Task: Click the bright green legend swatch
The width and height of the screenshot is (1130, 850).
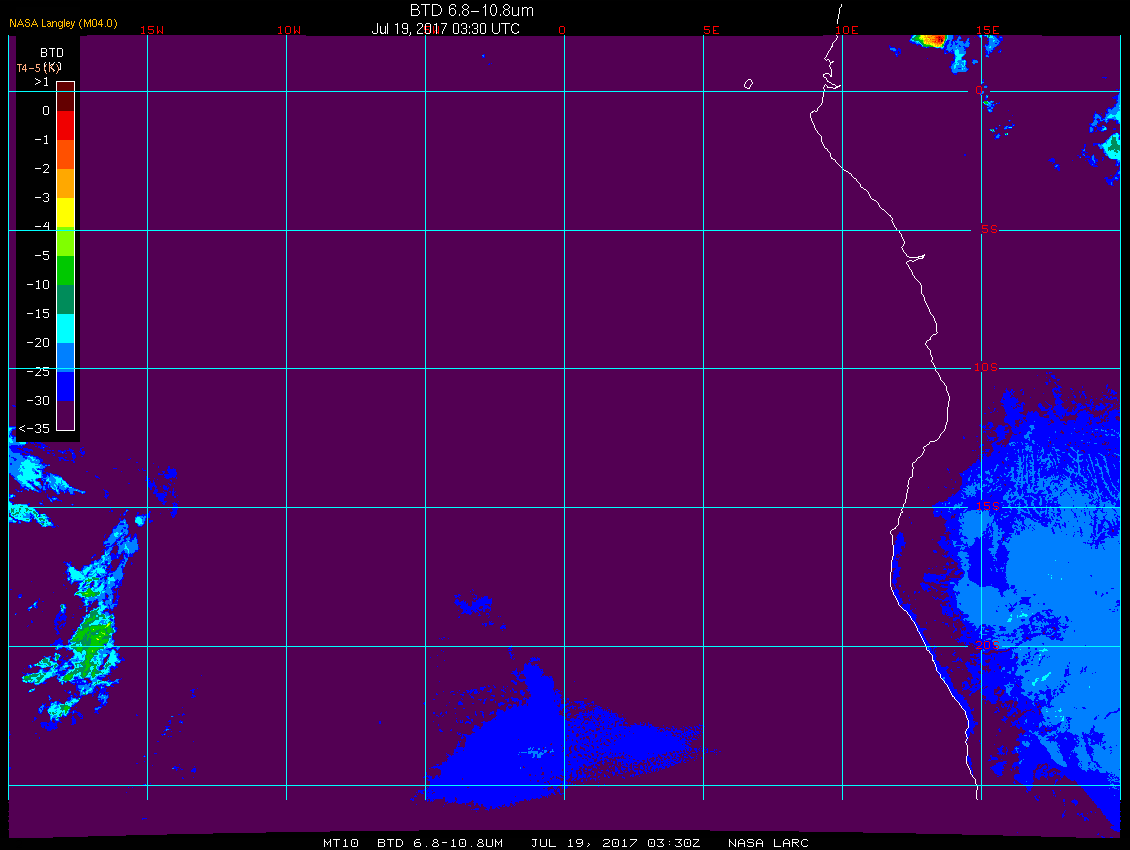Action: coord(66,270)
